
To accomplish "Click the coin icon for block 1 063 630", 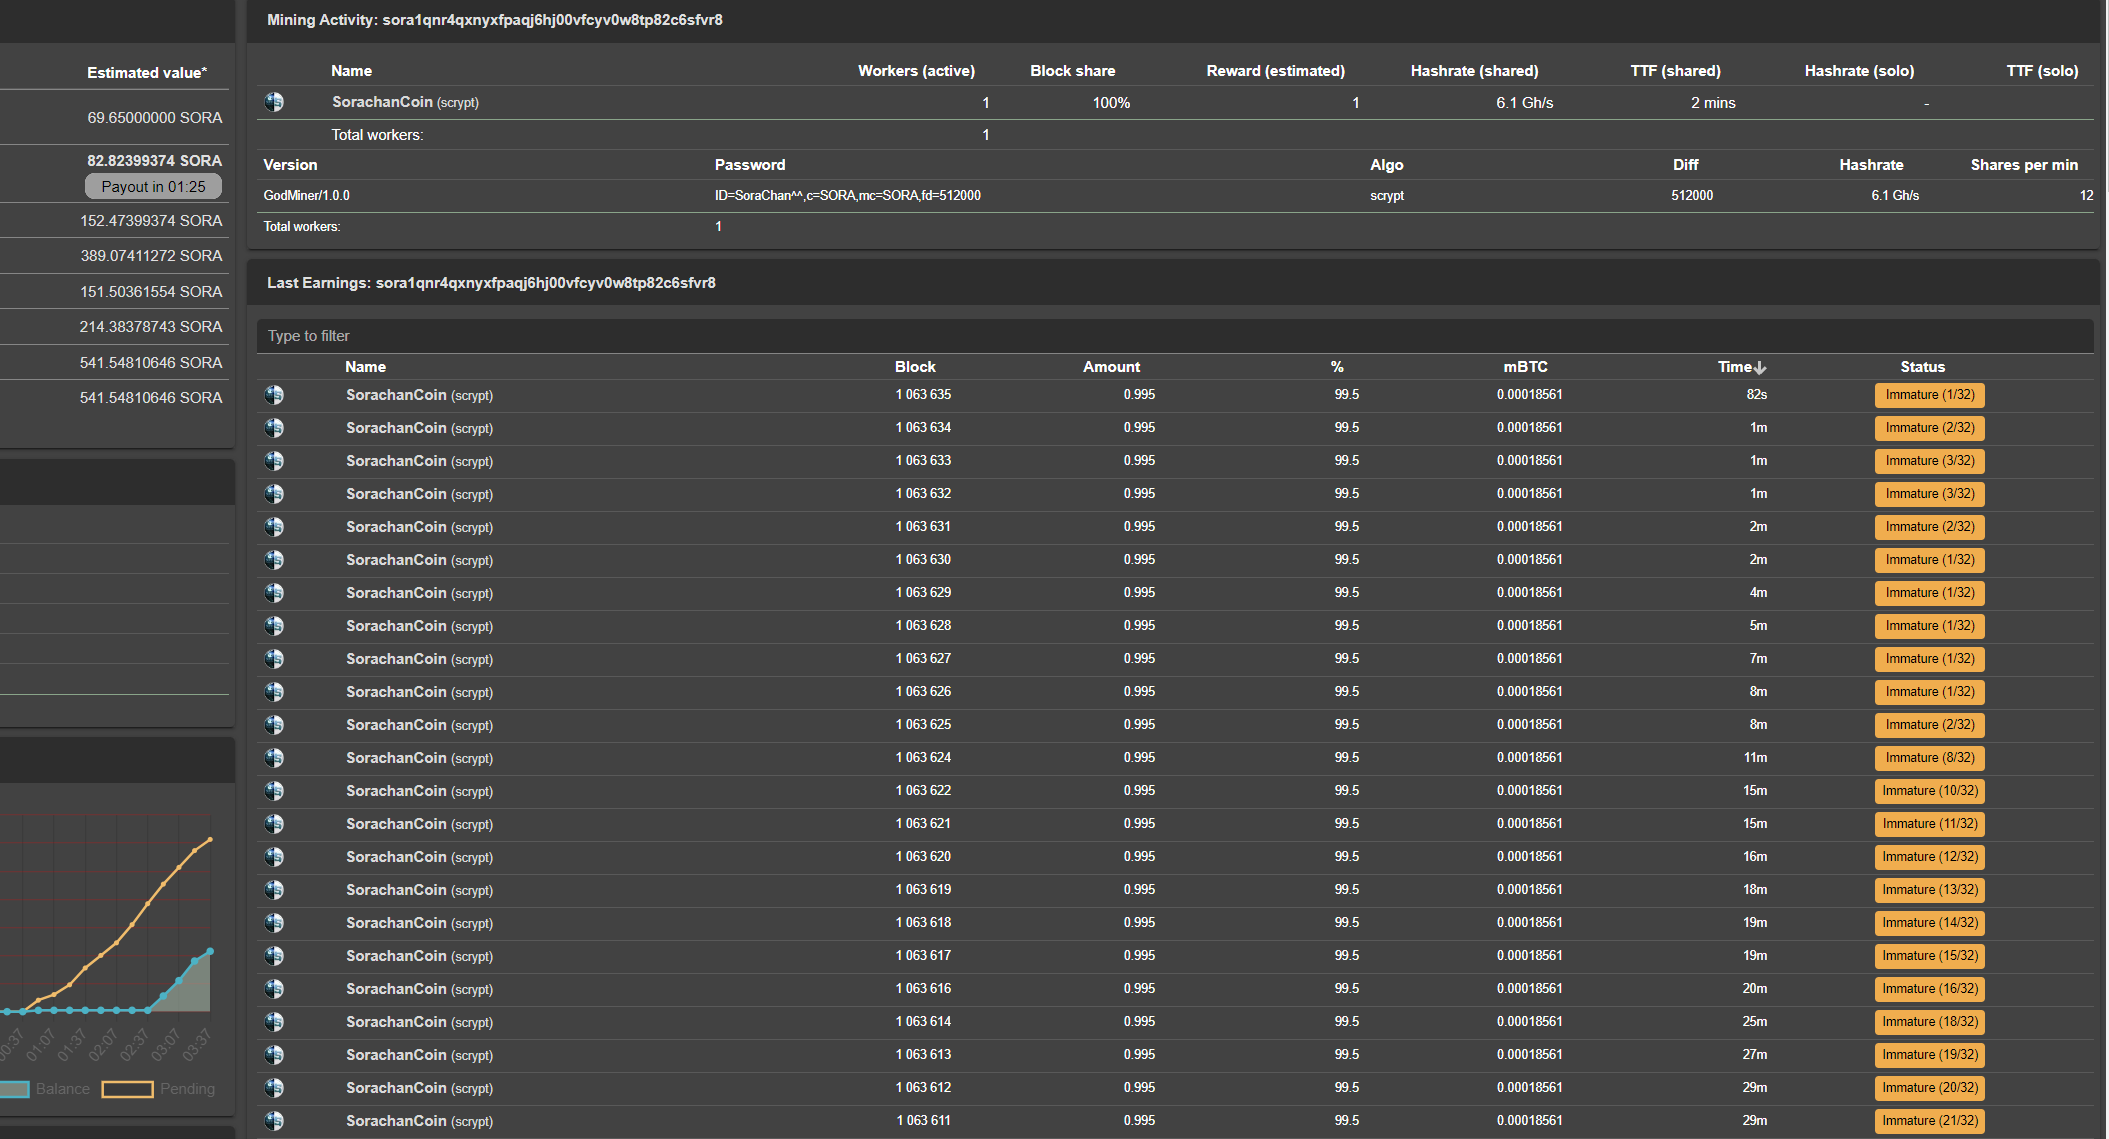I will click(274, 560).
